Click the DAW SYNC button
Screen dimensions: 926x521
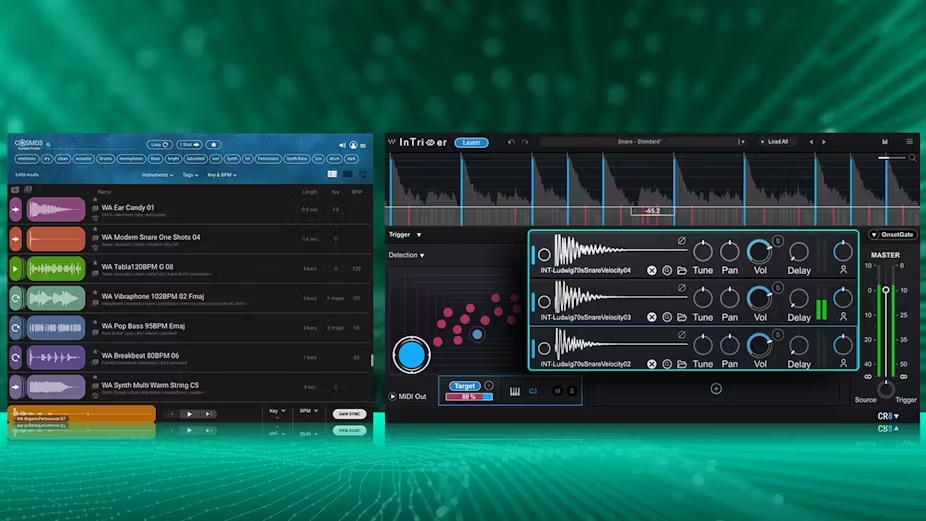click(349, 413)
